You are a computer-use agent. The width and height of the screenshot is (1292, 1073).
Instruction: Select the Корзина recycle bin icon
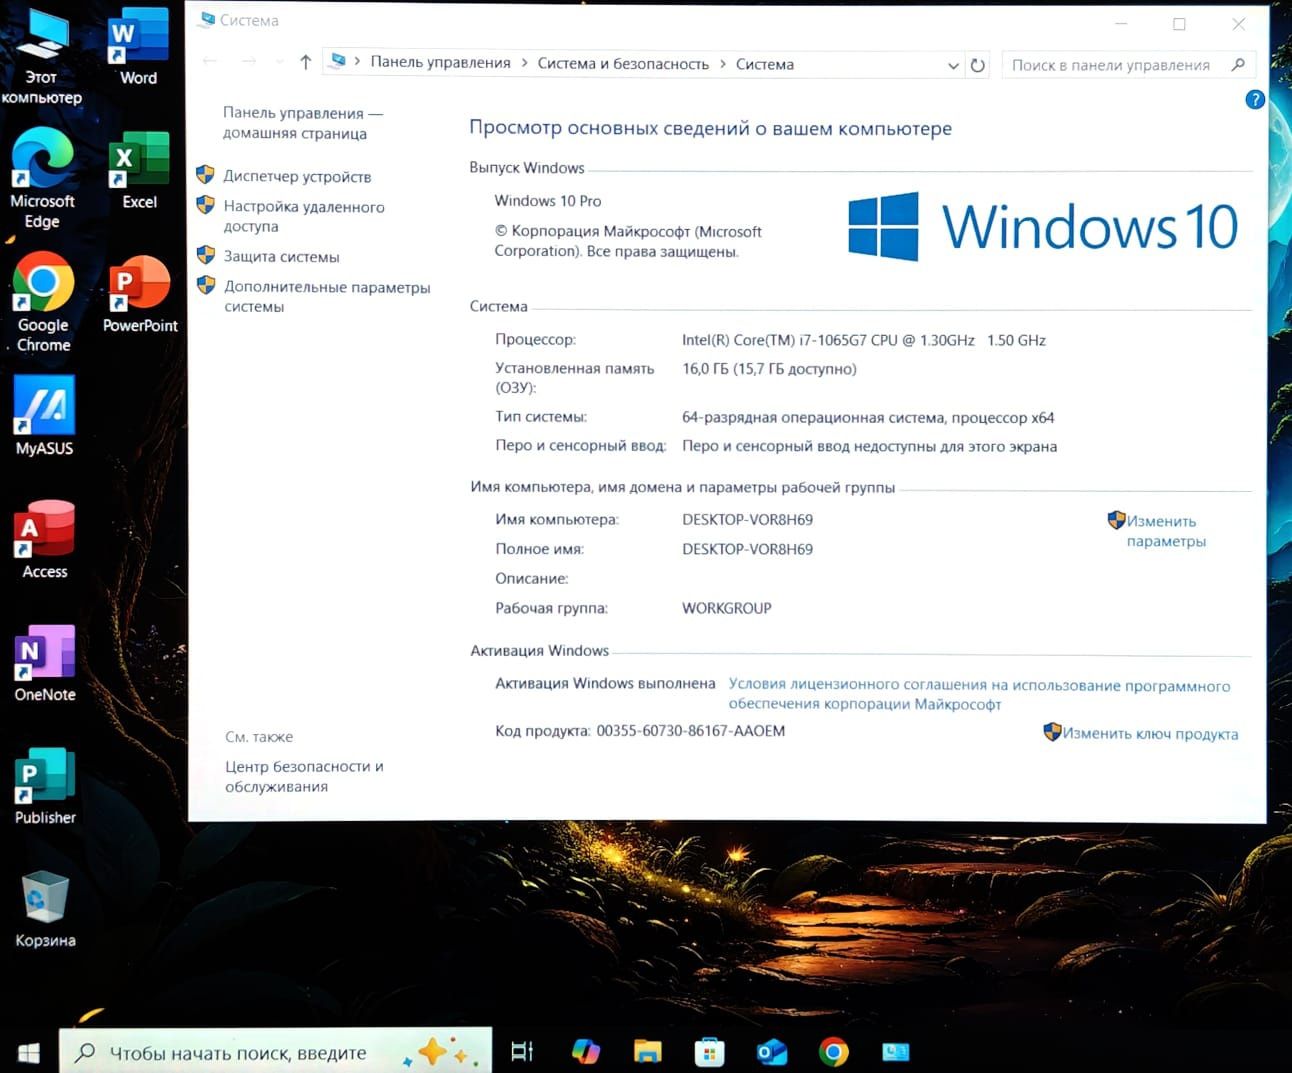click(x=45, y=909)
